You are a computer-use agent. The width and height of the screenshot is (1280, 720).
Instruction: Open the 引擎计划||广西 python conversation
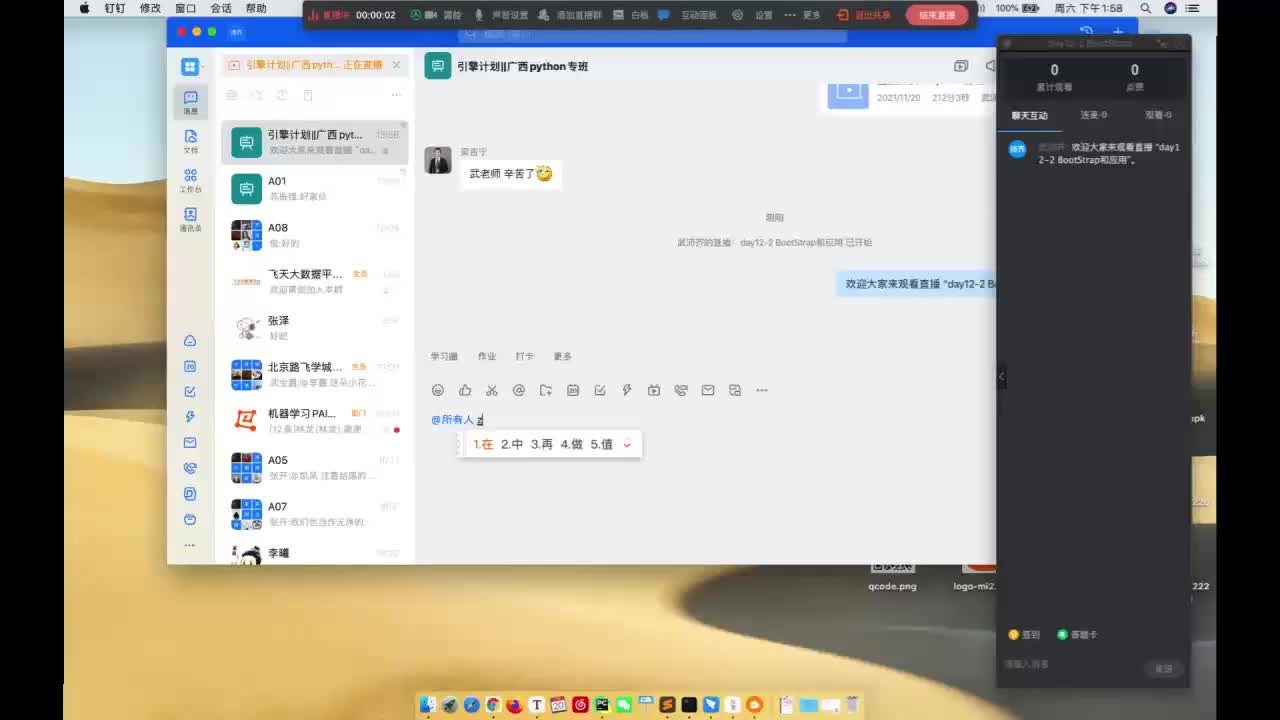(x=314, y=142)
